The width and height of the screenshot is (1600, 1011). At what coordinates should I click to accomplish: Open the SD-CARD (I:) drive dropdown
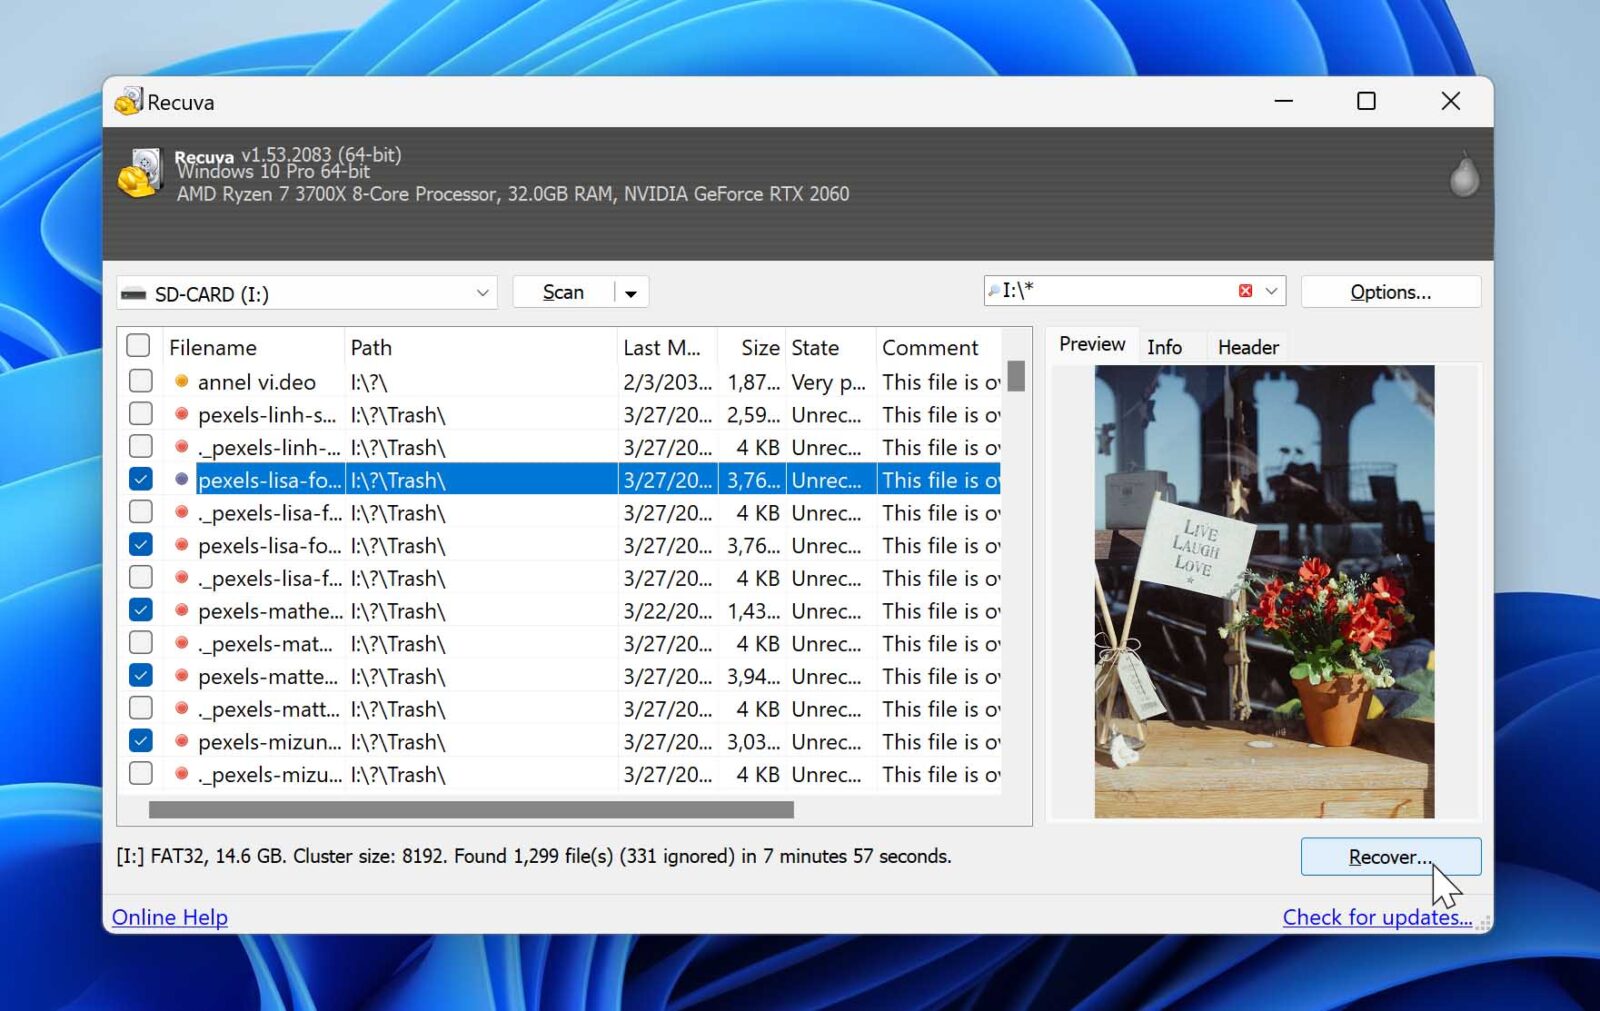point(483,293)
